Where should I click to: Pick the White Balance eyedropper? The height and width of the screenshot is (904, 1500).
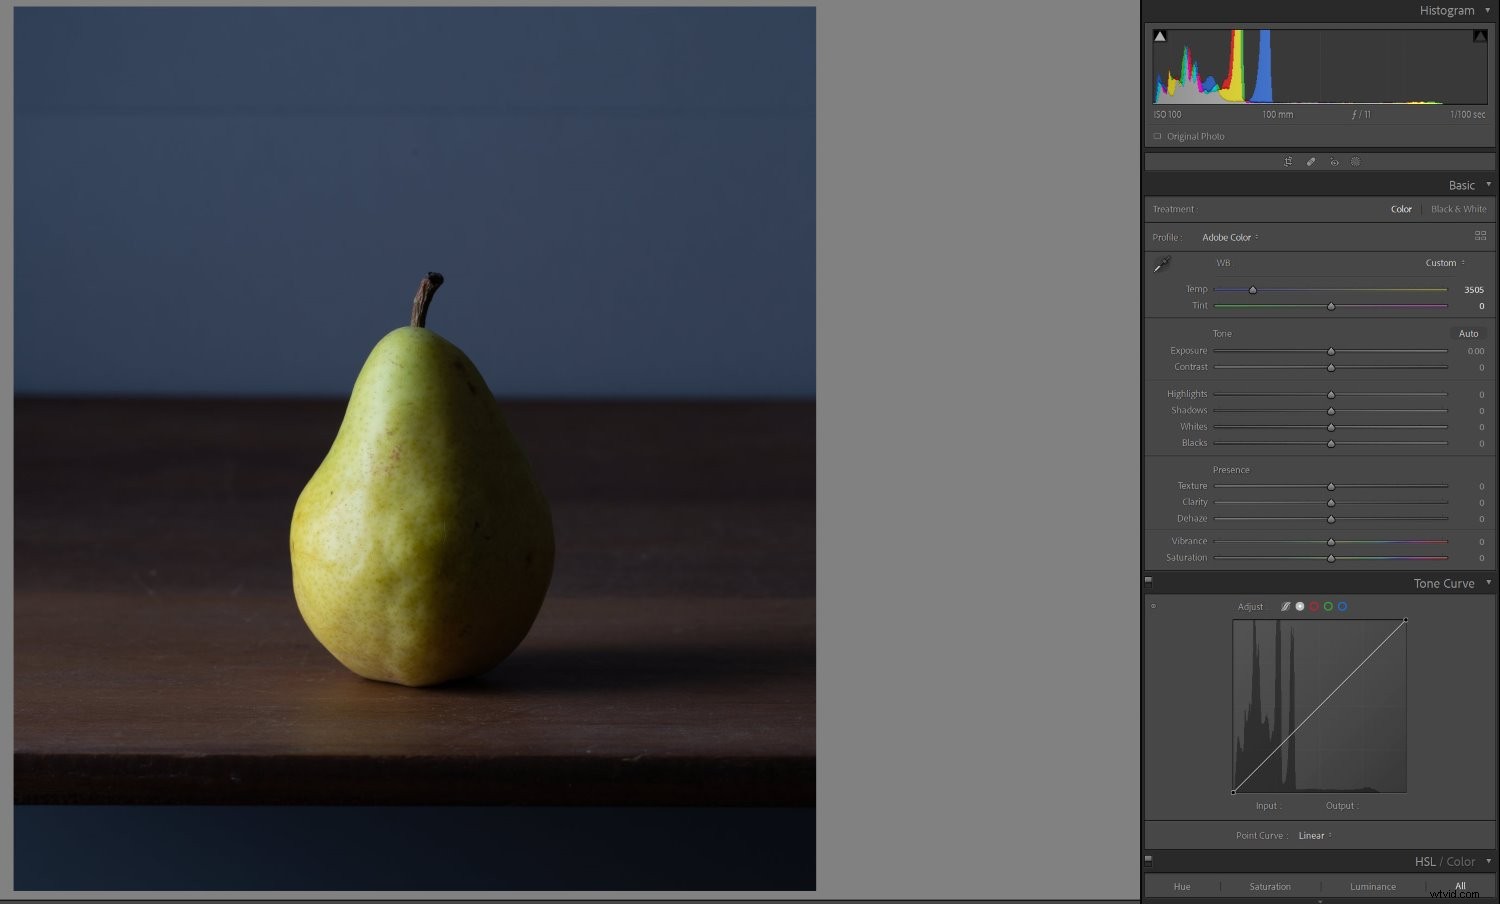(1162, 263)
